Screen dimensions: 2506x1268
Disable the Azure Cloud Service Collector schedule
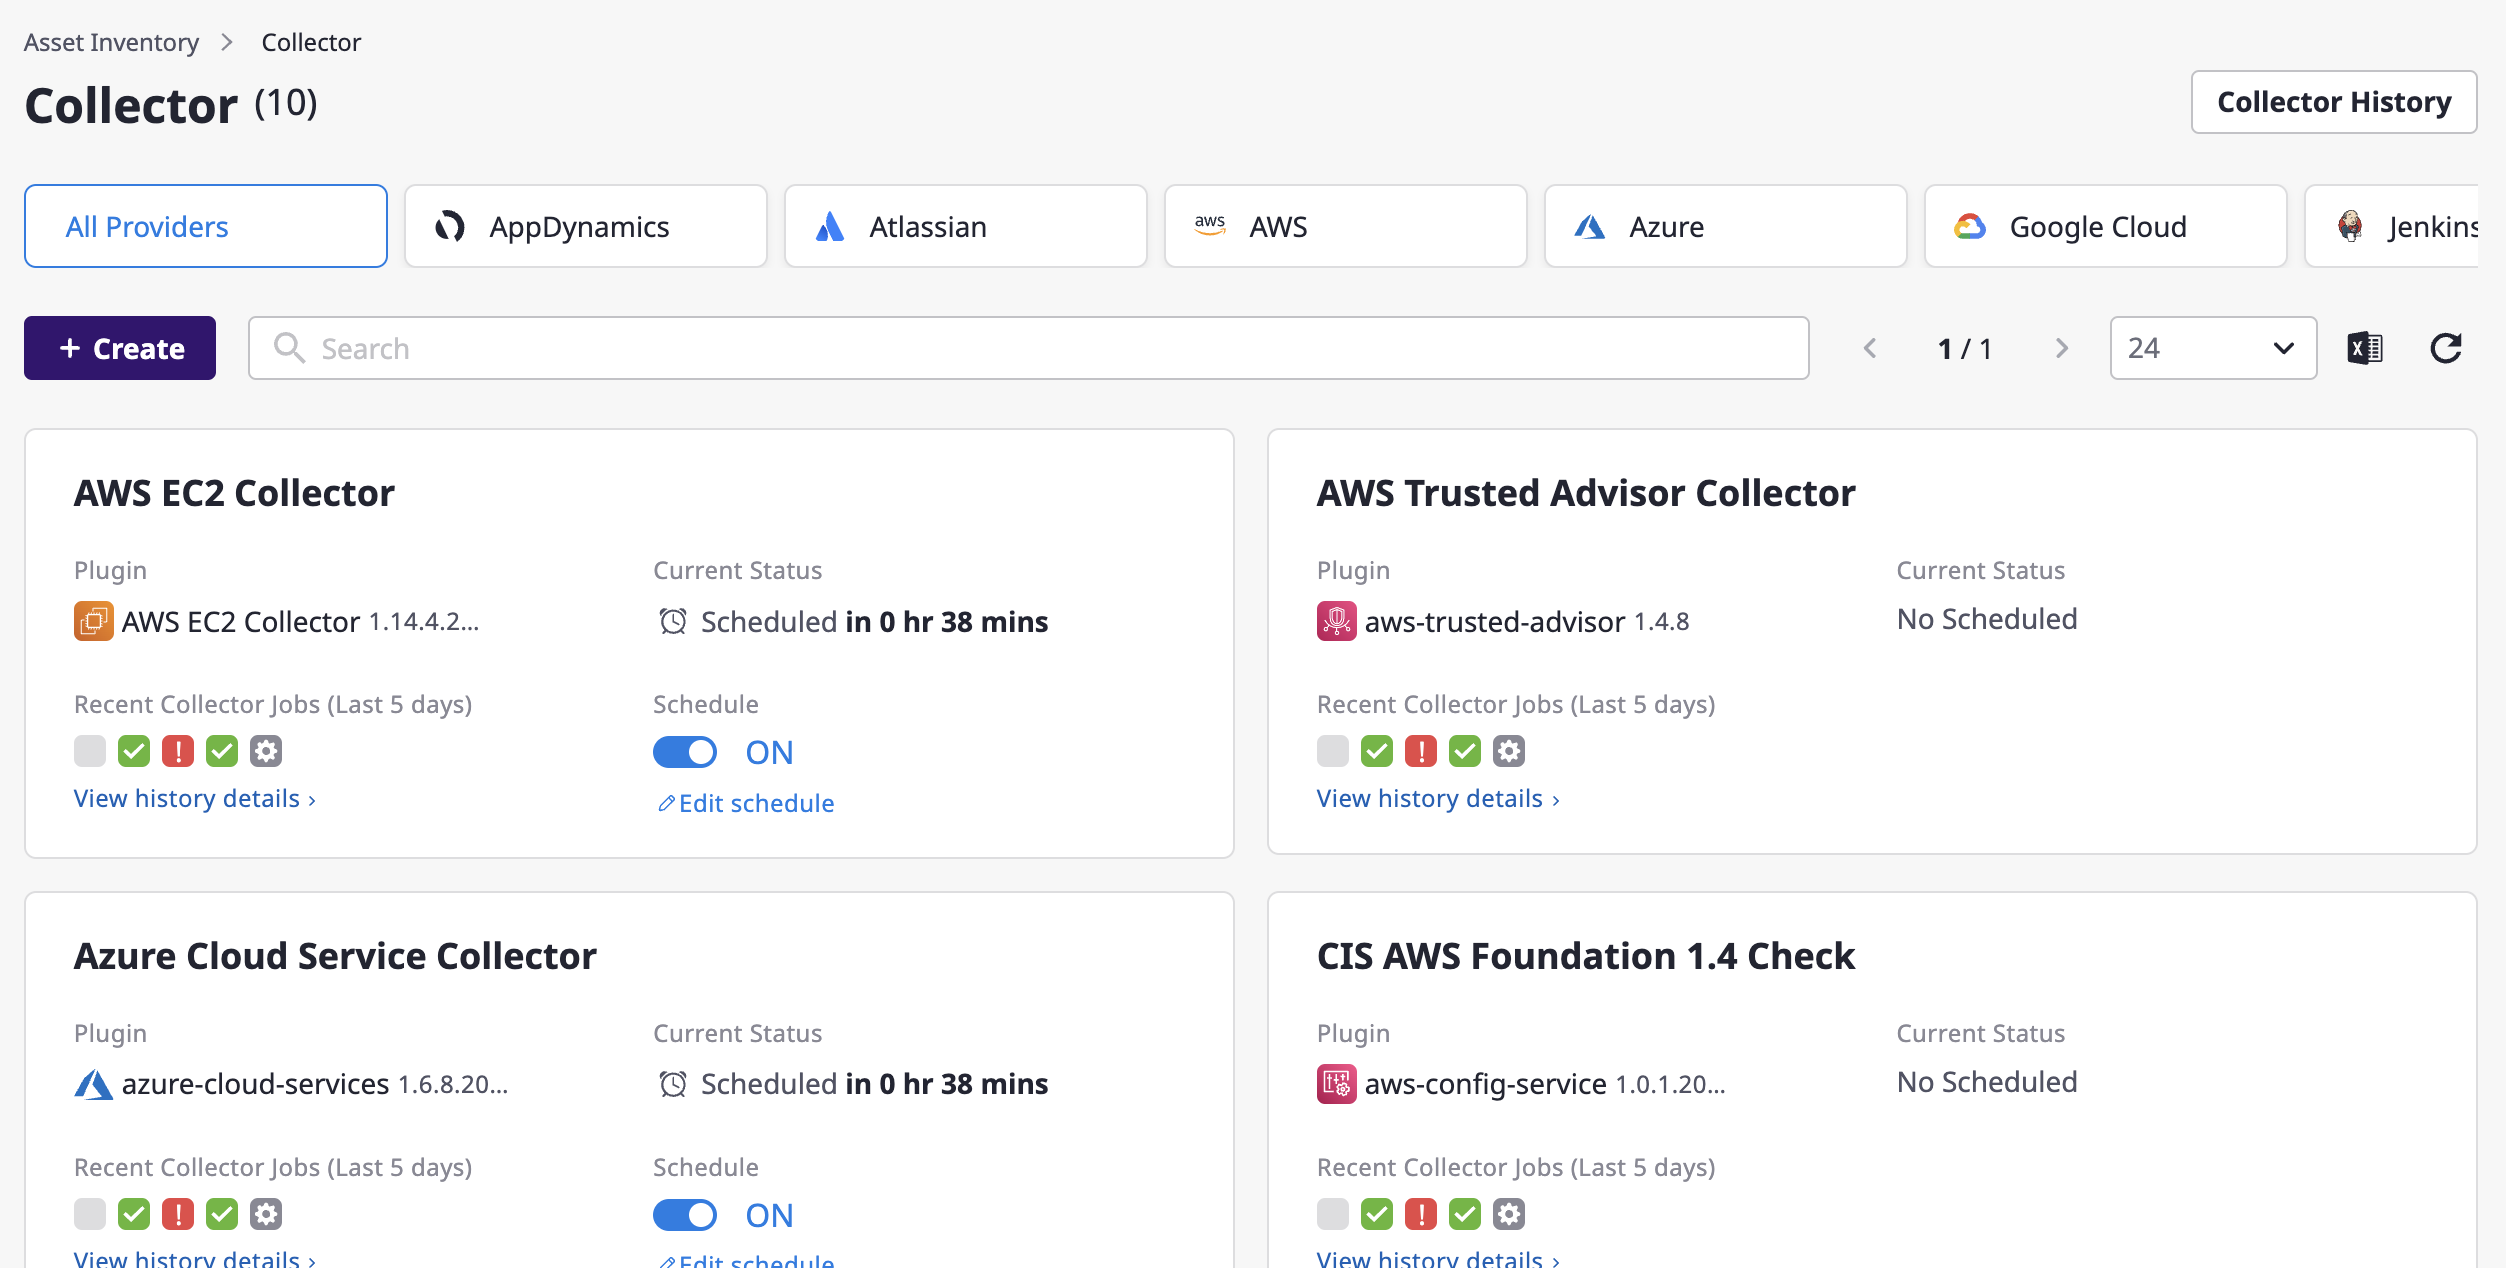tap(685, 1215)
